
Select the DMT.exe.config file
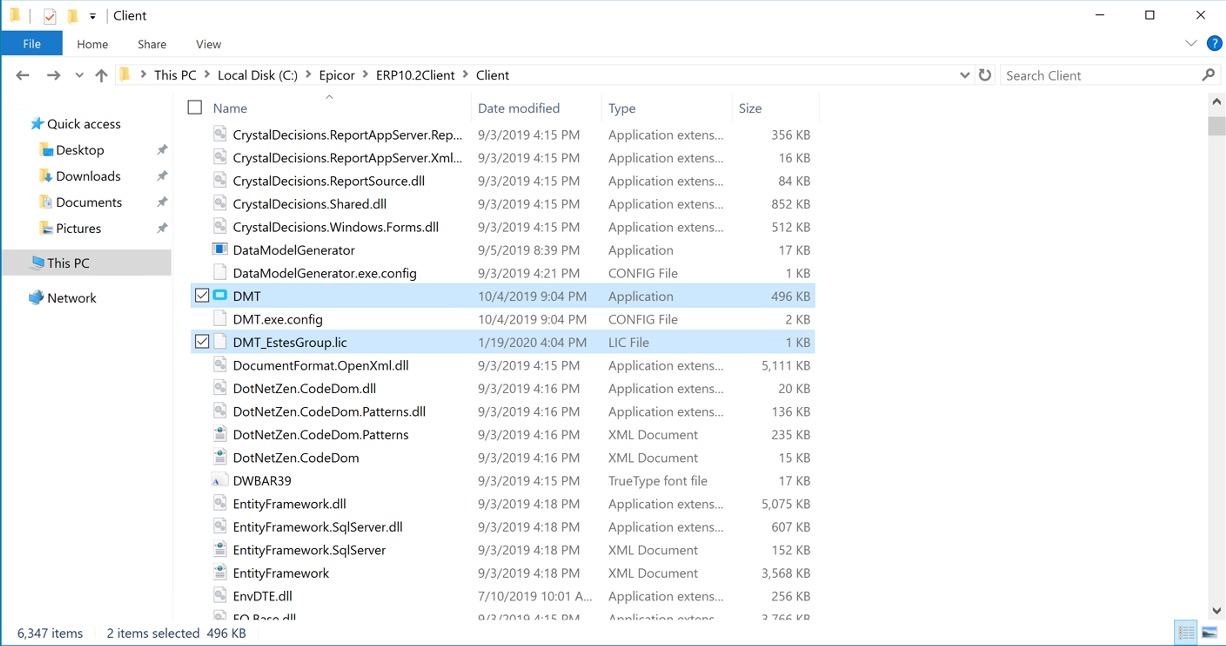(503, 319)
